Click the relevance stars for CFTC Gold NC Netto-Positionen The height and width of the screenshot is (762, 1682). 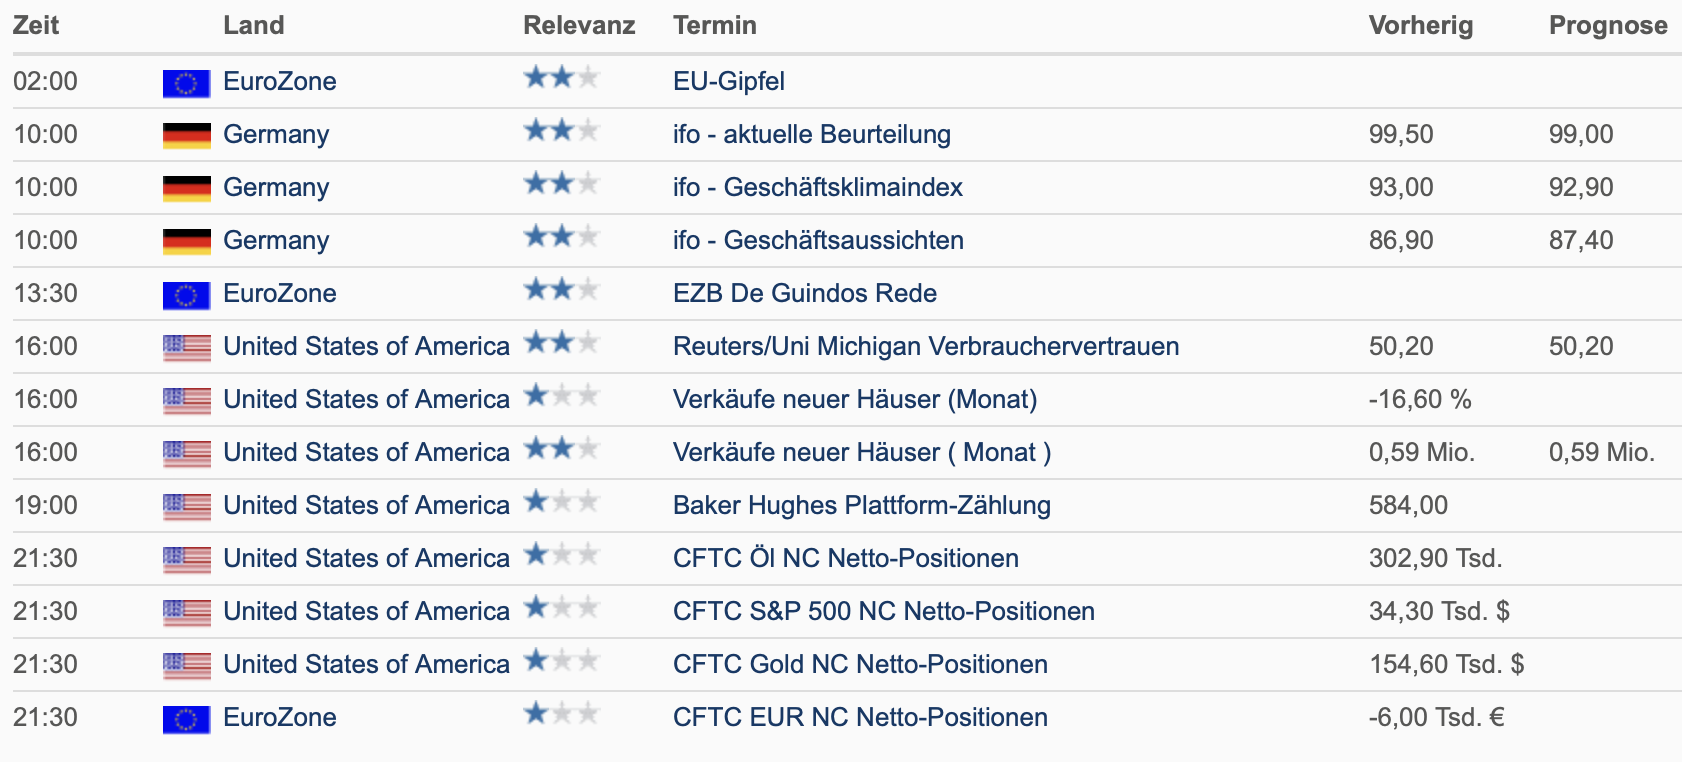[x=561, y=660]
